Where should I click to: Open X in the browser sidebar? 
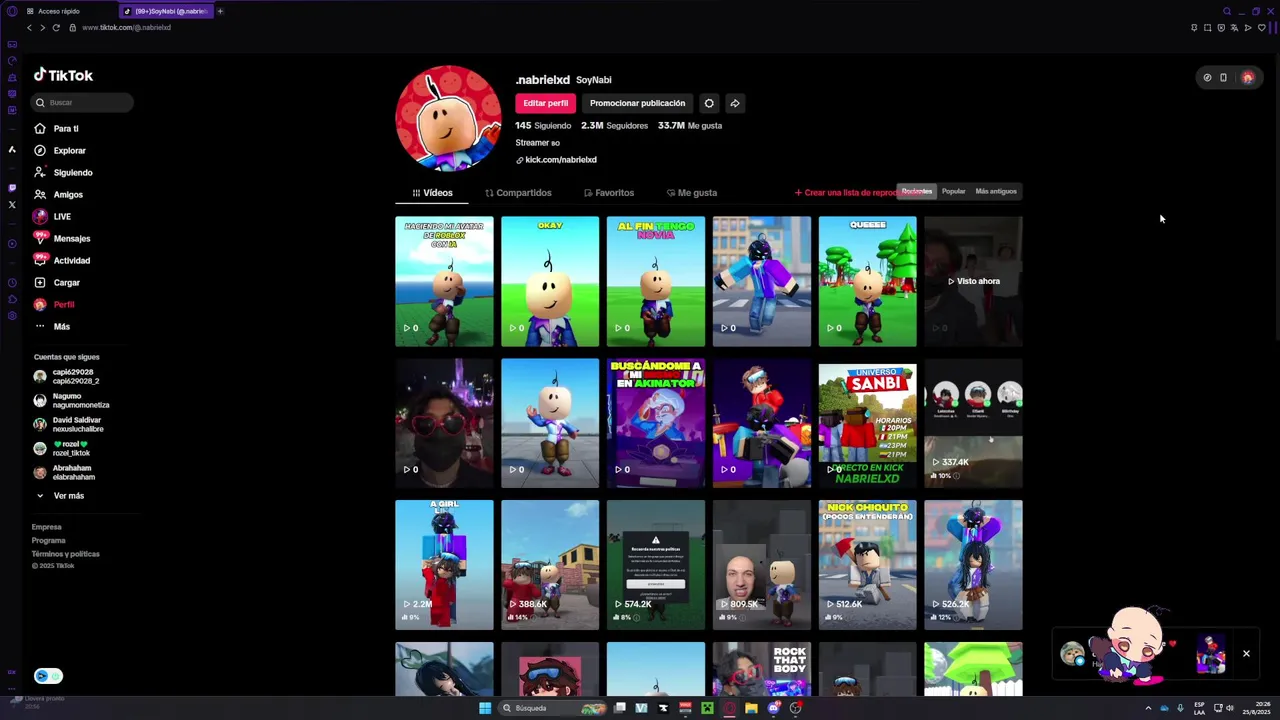coord(12,204)
